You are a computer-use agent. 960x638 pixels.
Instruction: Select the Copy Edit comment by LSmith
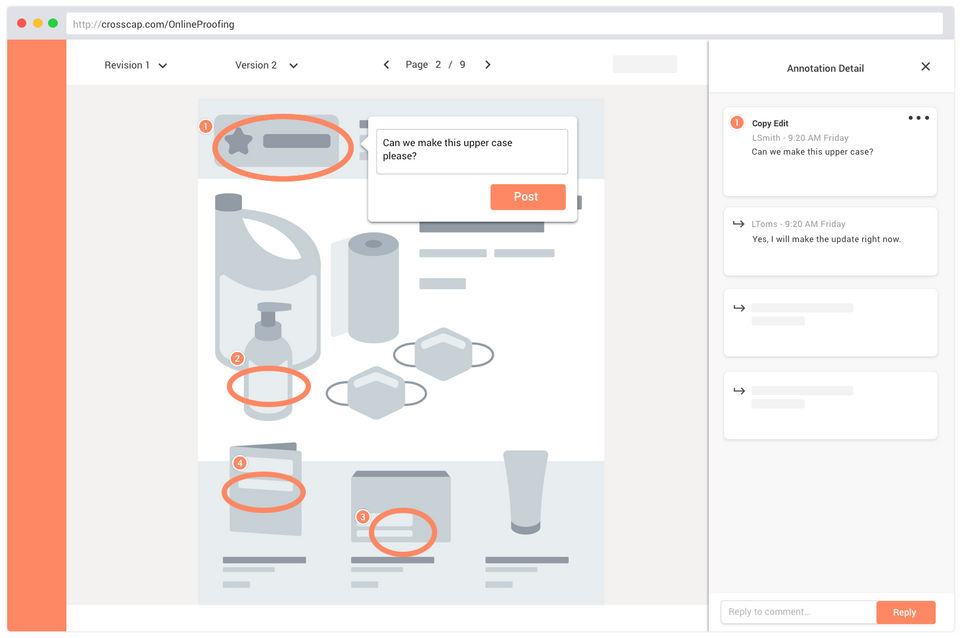pyautogui.click(x=830, y=151)
